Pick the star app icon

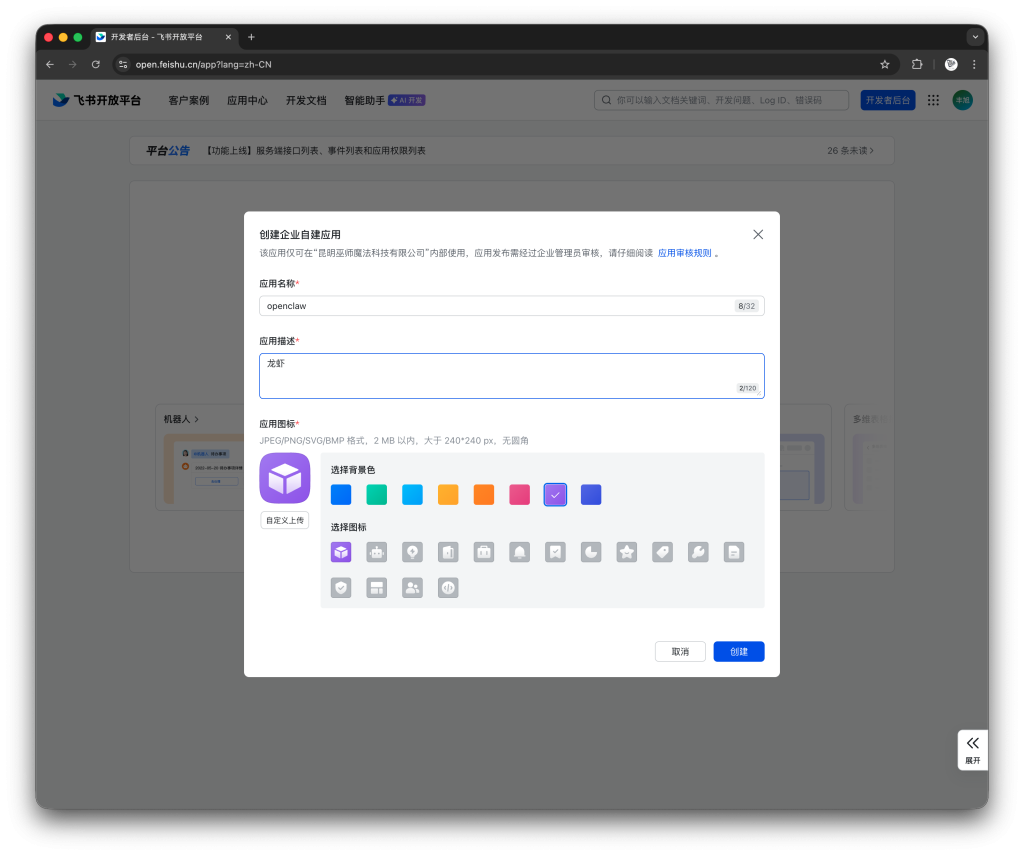[x=627, y=552]
